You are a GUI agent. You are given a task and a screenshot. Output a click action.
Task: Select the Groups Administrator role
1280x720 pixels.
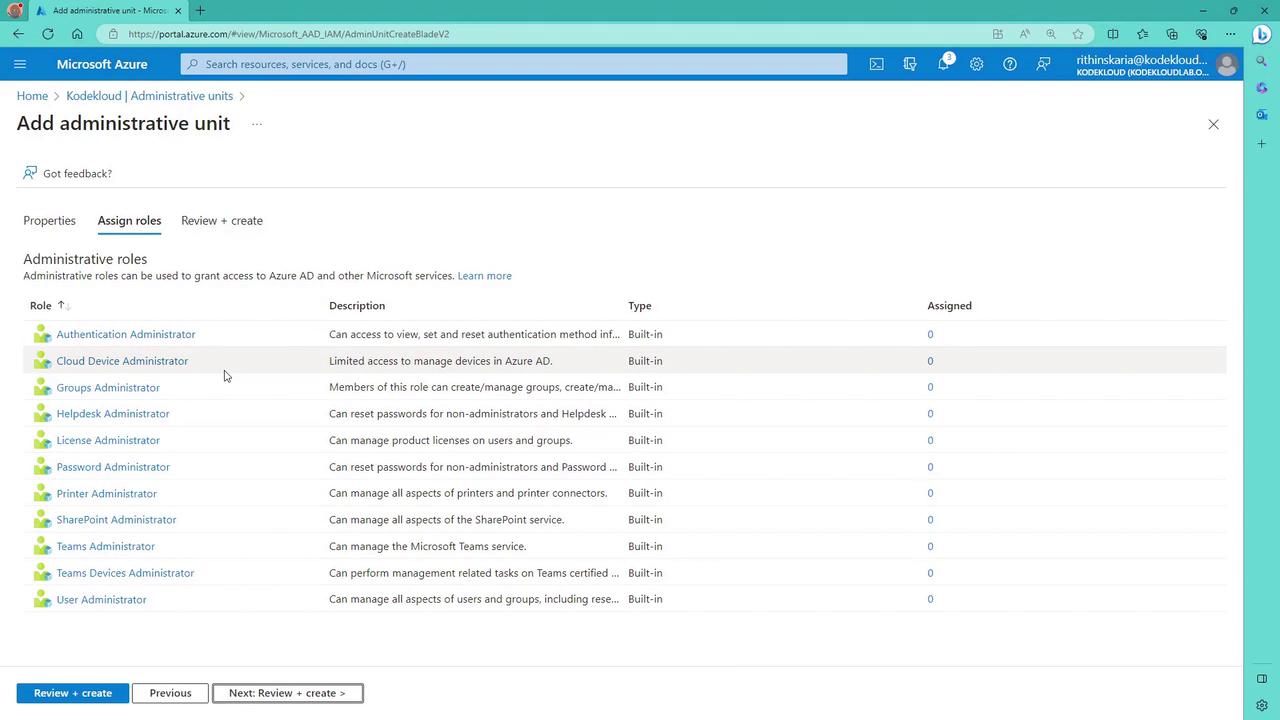(x=108, y=388)
